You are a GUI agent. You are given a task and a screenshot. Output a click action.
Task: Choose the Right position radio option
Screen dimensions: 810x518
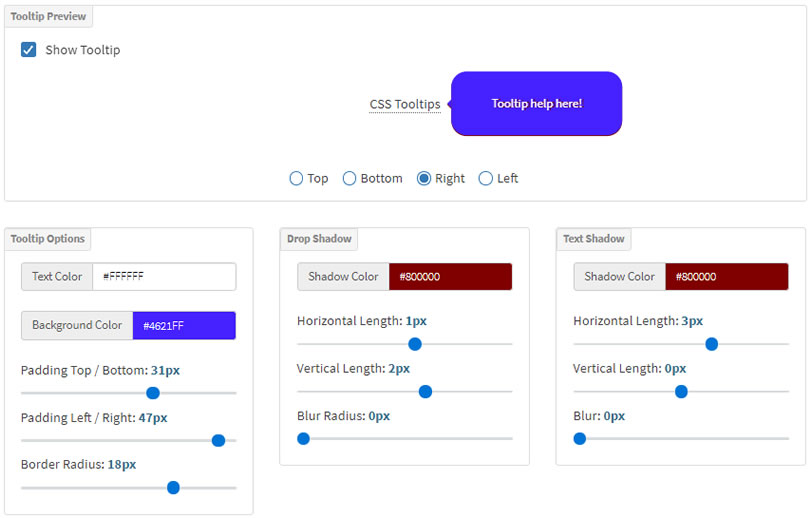424,179
